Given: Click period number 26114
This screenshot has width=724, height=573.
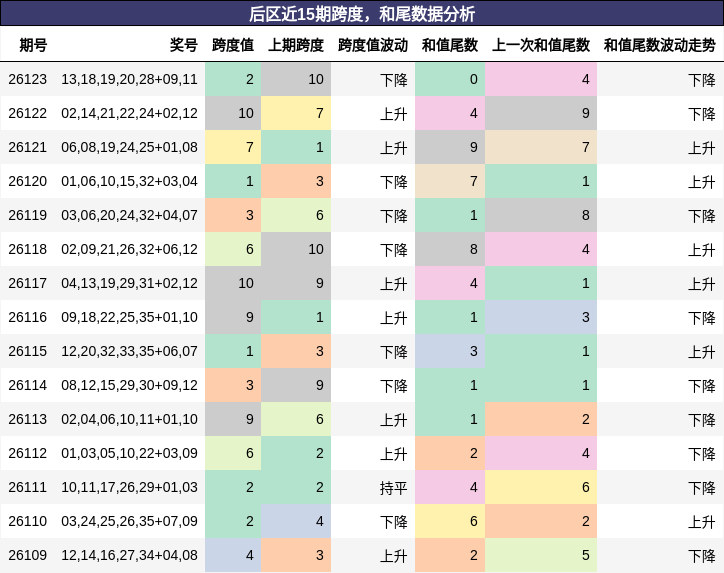Looking at the screenshot, I should (28, 385).
